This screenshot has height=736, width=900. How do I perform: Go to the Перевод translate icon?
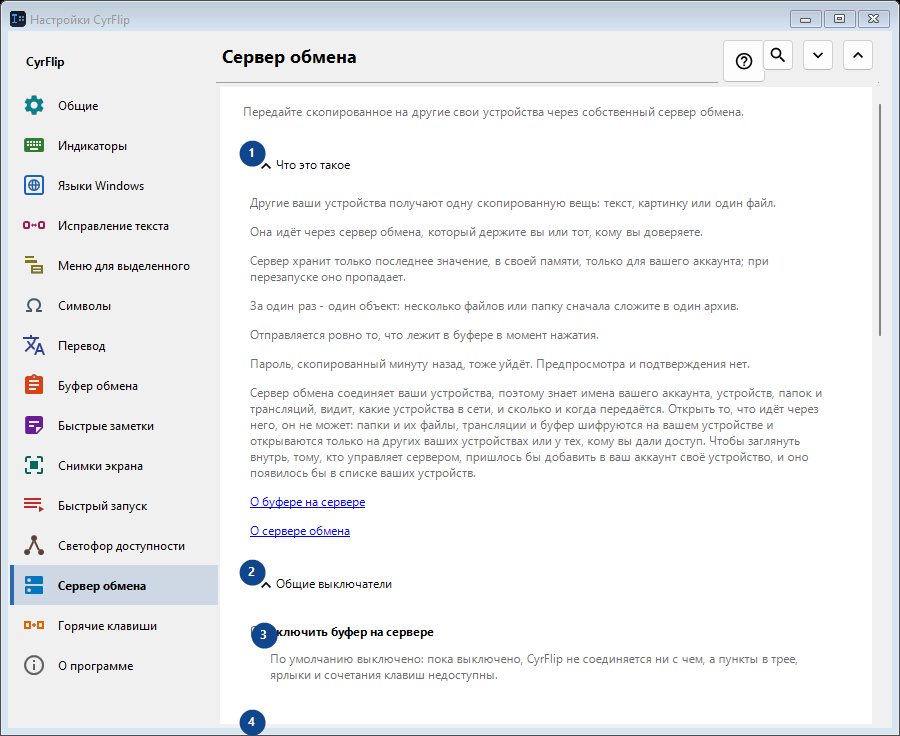click(34, 346)
